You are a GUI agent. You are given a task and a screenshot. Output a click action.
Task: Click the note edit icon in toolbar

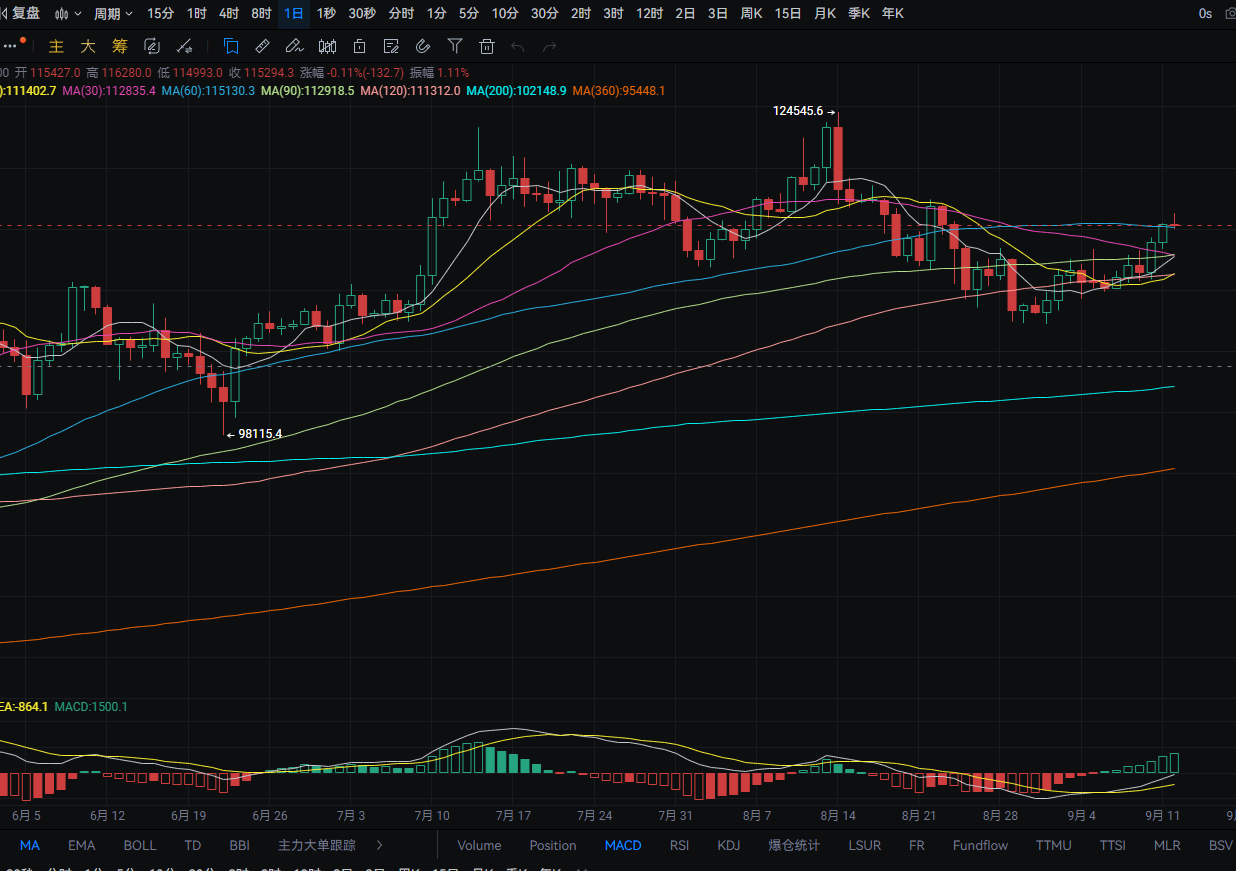click(x=391, y=46)
